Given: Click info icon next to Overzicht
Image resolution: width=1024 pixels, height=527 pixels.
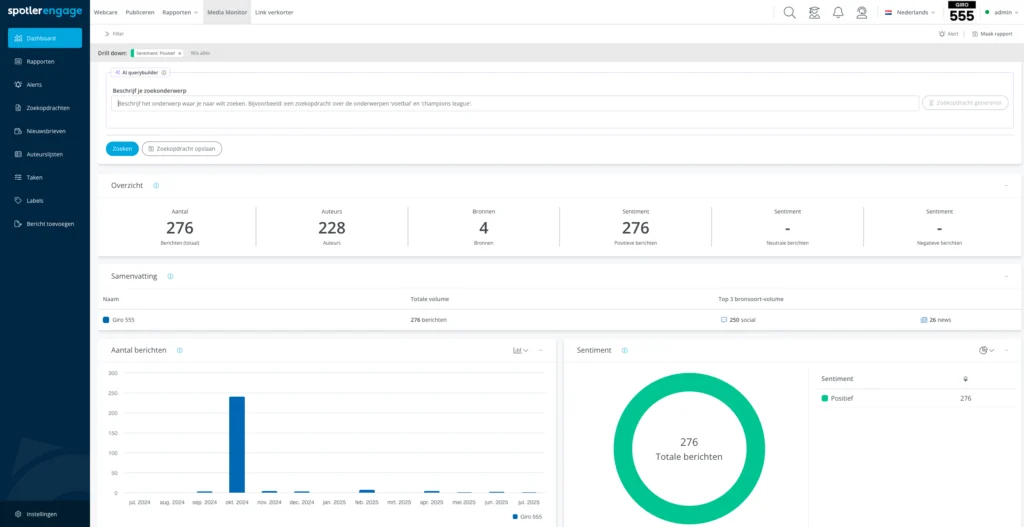Looking at the screenshot, I should coord(156,186).
